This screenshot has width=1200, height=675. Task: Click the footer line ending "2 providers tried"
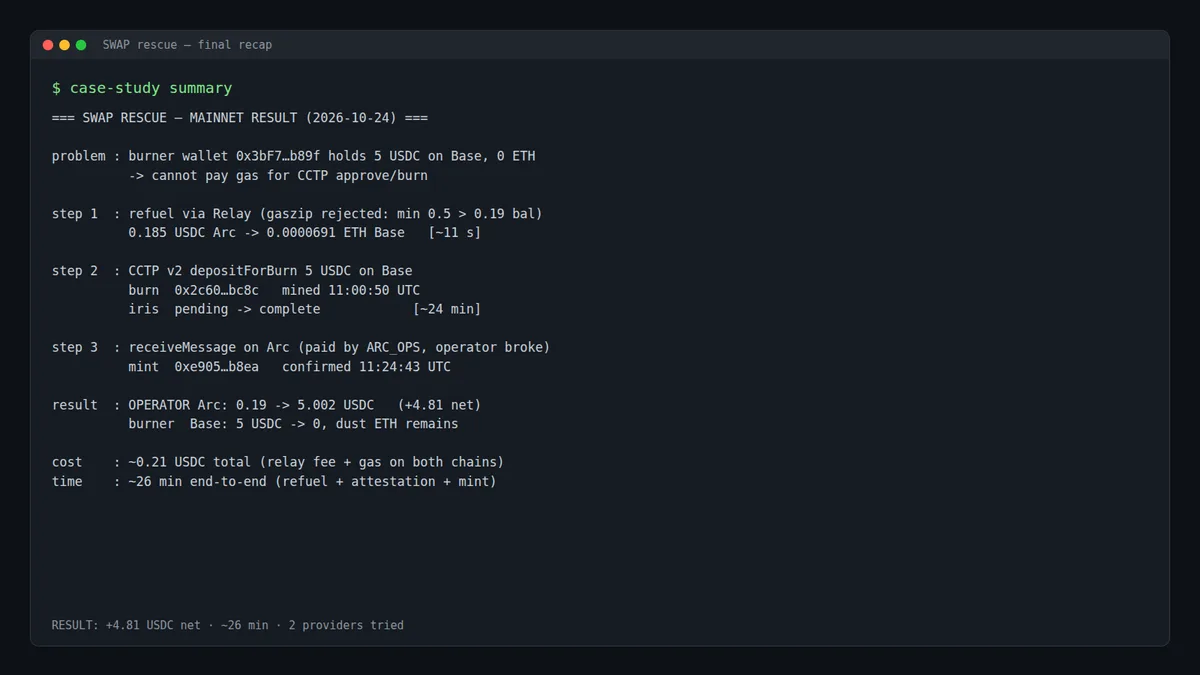click(228, 625)
